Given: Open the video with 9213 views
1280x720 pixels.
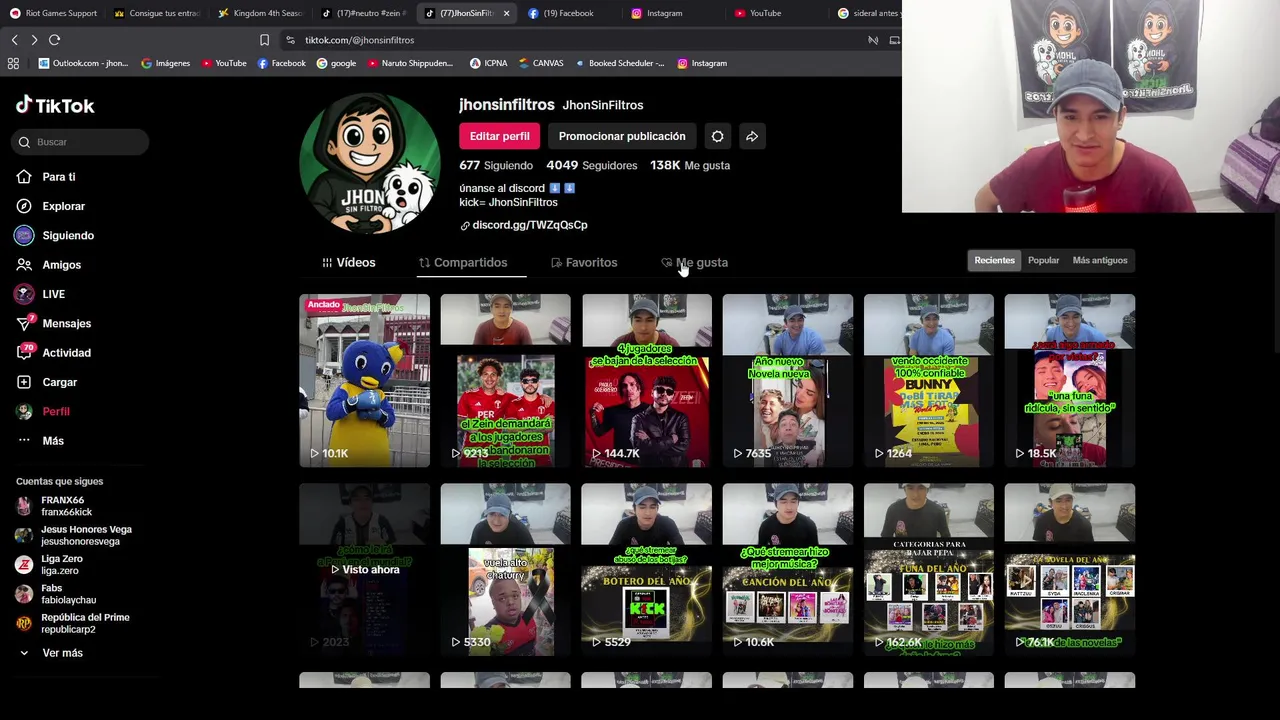Looking at the screenshot, I should pos(505,380).
